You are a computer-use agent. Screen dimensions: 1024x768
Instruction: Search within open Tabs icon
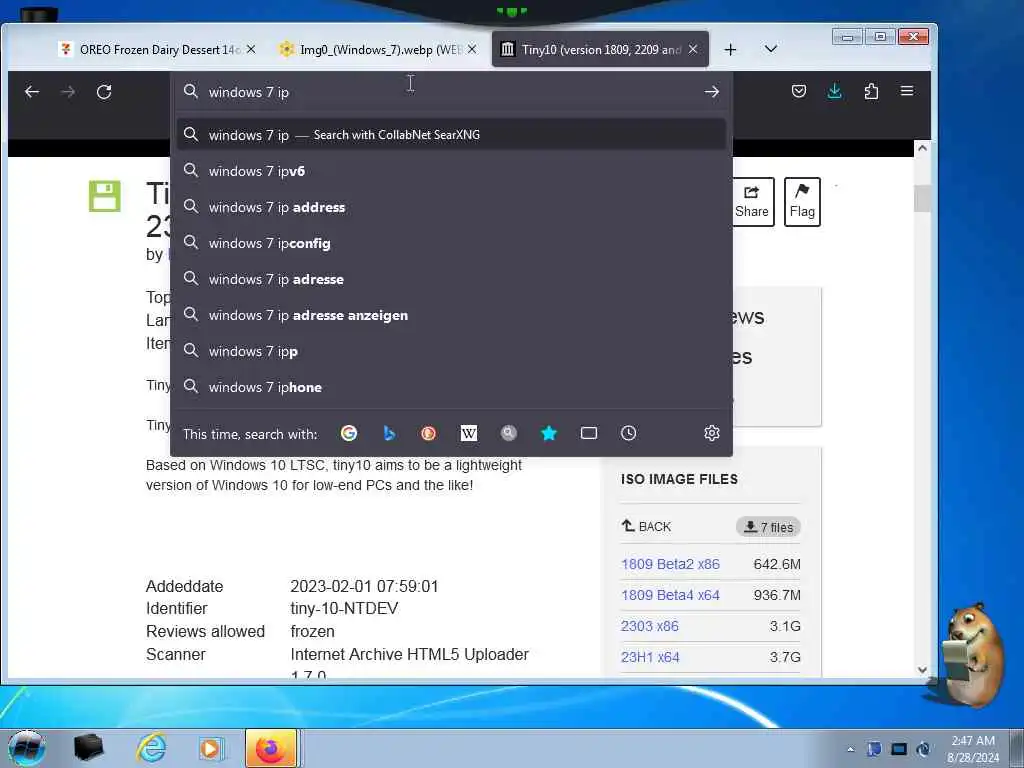tap(588, 433)
